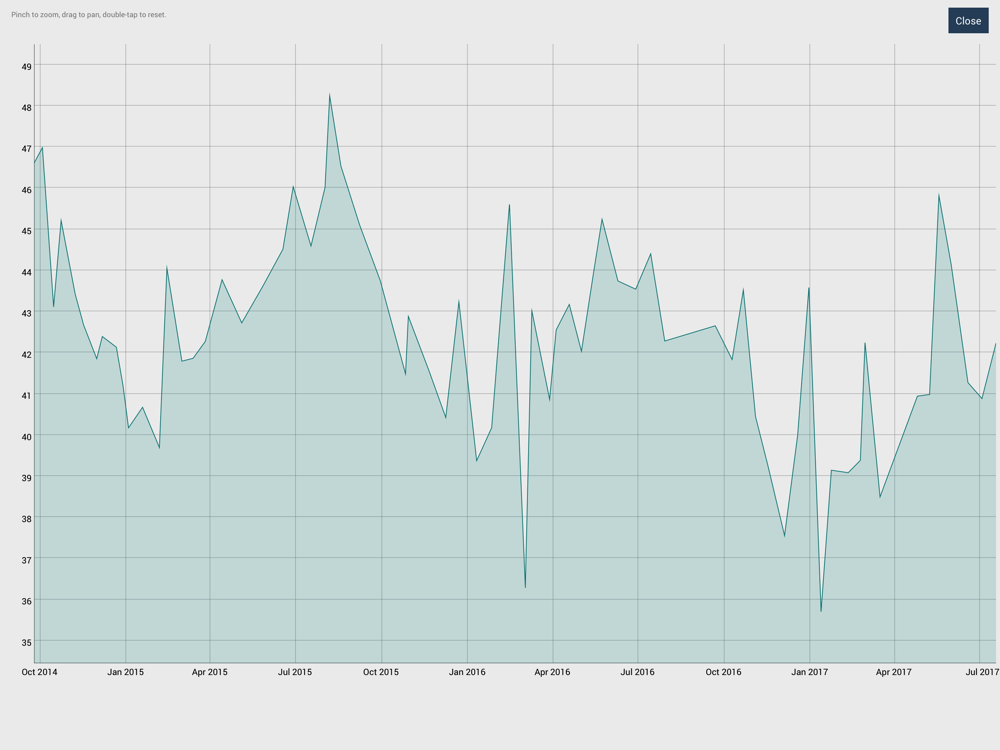Click the y-axis value 39

pyautogui.click(x=26, y=477)
